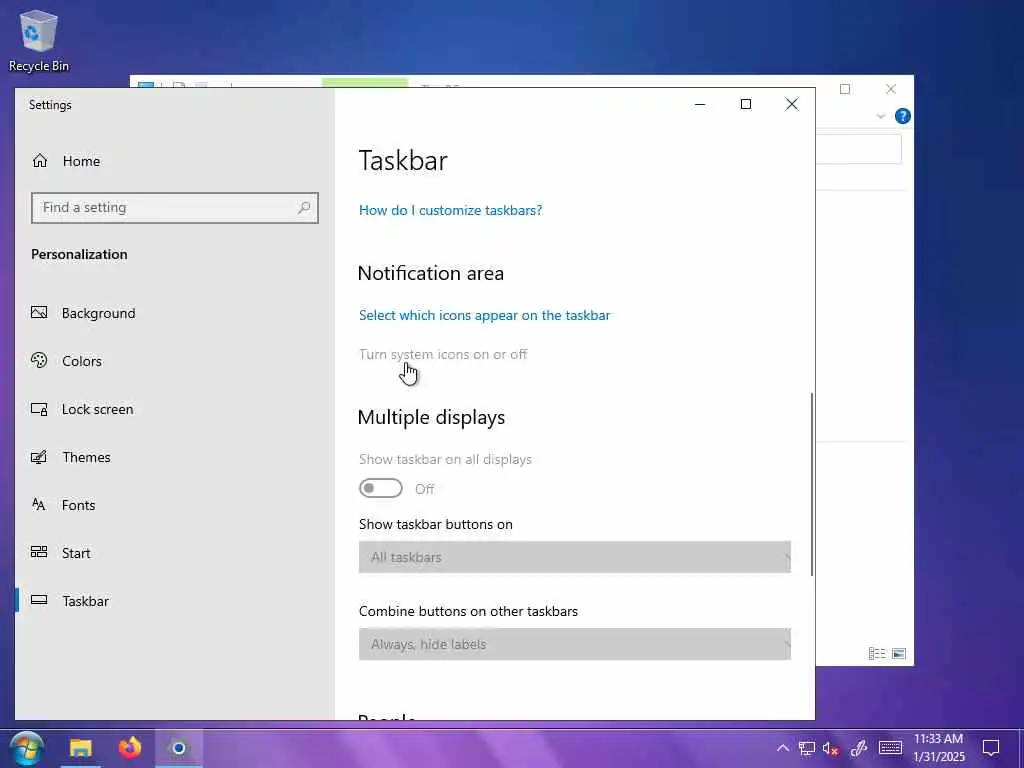The height and width of the screenshot is (768, 1024).
Task: Open the touch keyboard tray icon
Action: tap(890, 748)
